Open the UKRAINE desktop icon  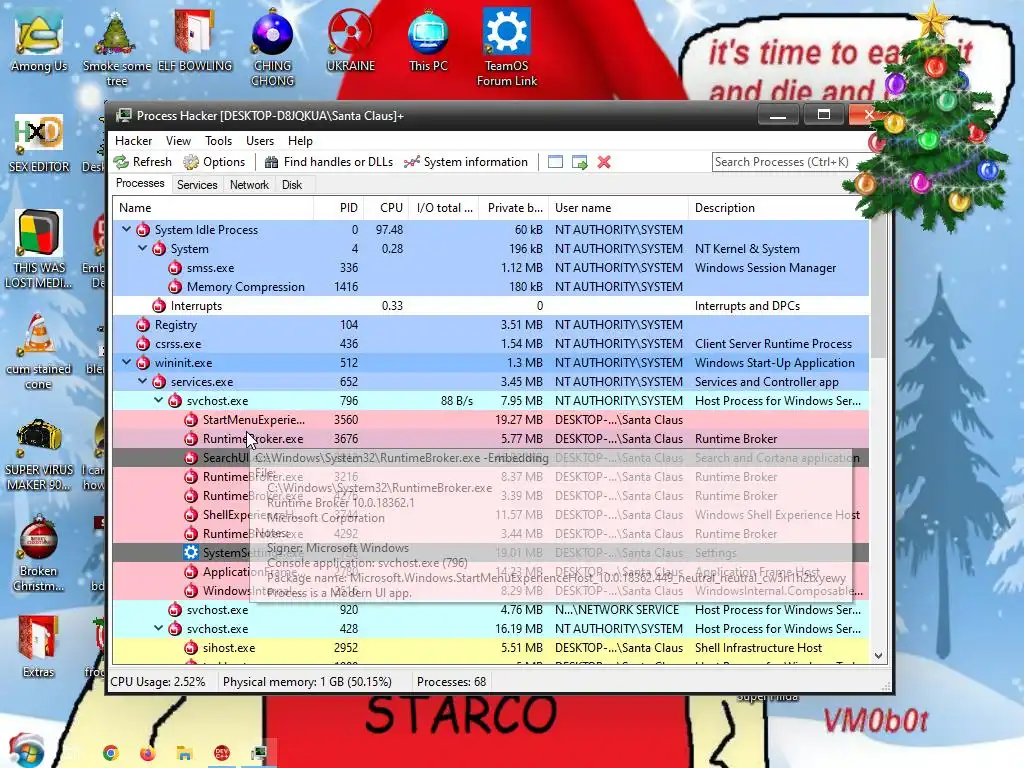[x=351, y=42]
